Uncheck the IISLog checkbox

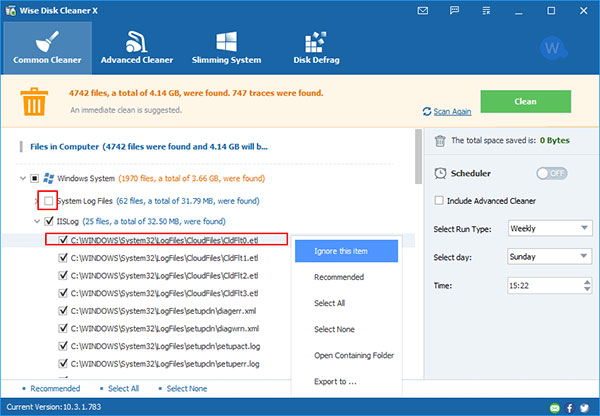tap(47, 221)
